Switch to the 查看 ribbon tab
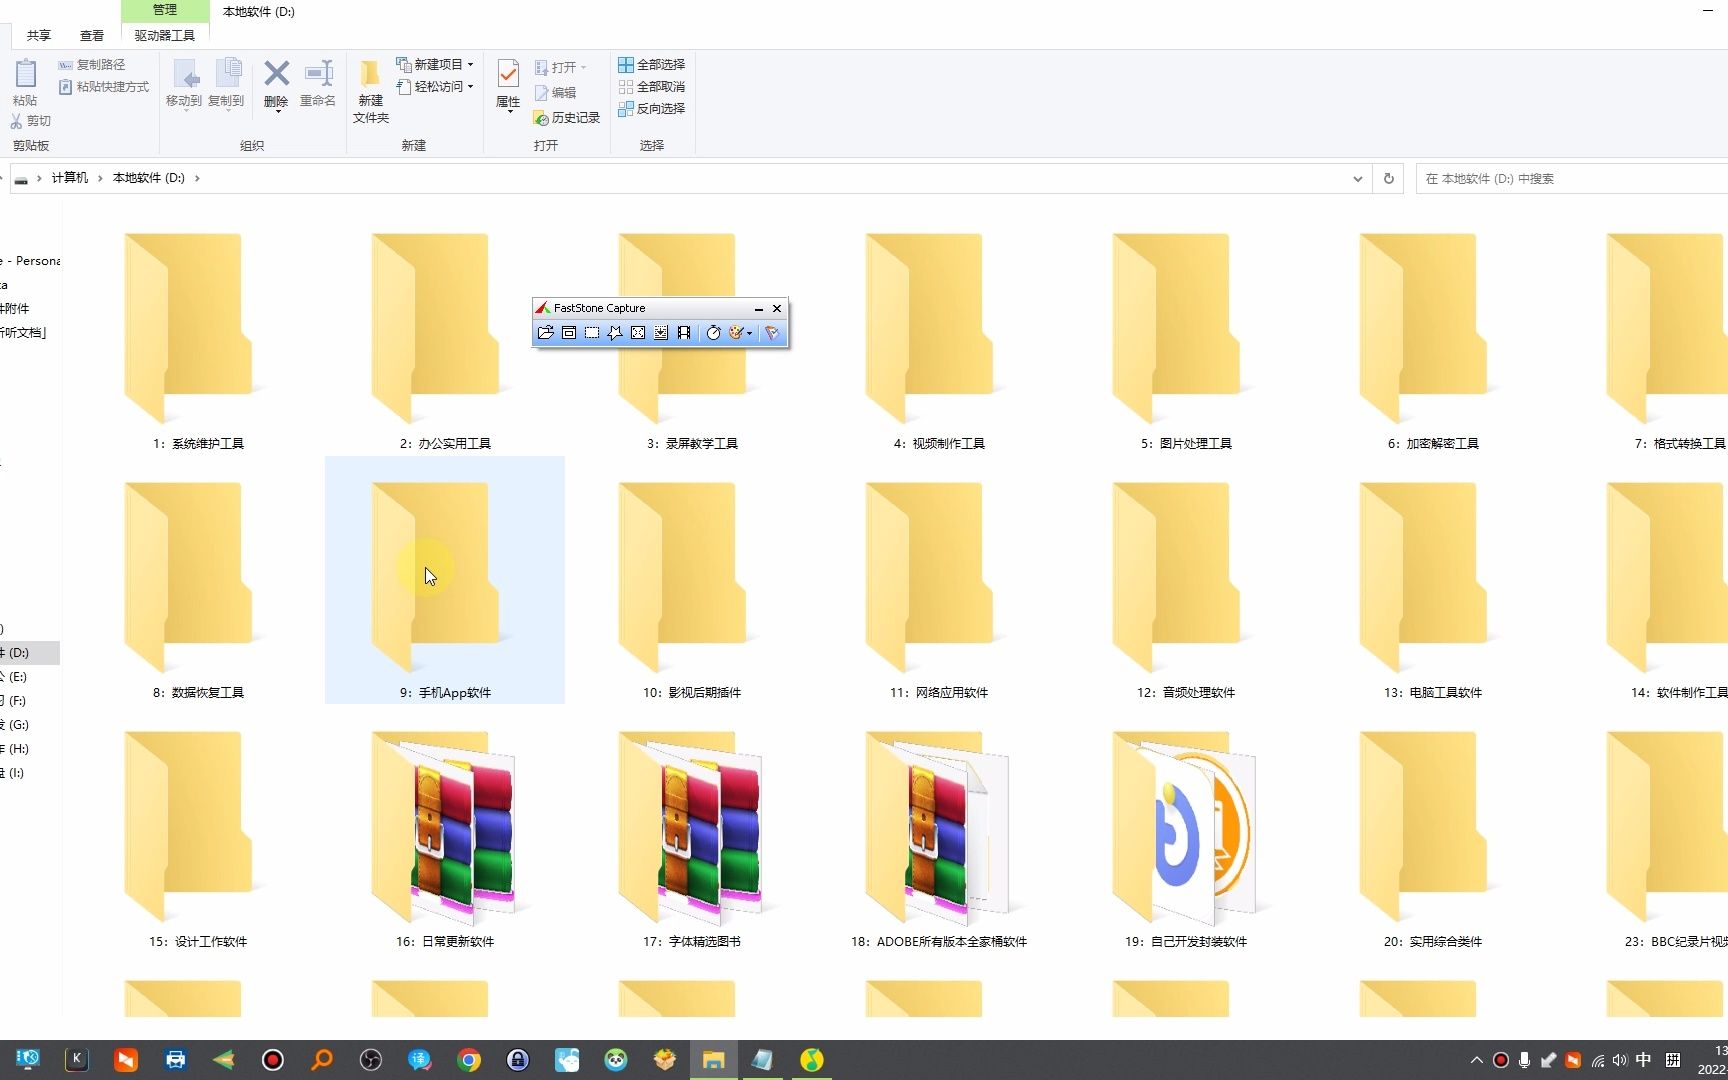This screenshot has width=1728, height=1080. coord(91,35)
